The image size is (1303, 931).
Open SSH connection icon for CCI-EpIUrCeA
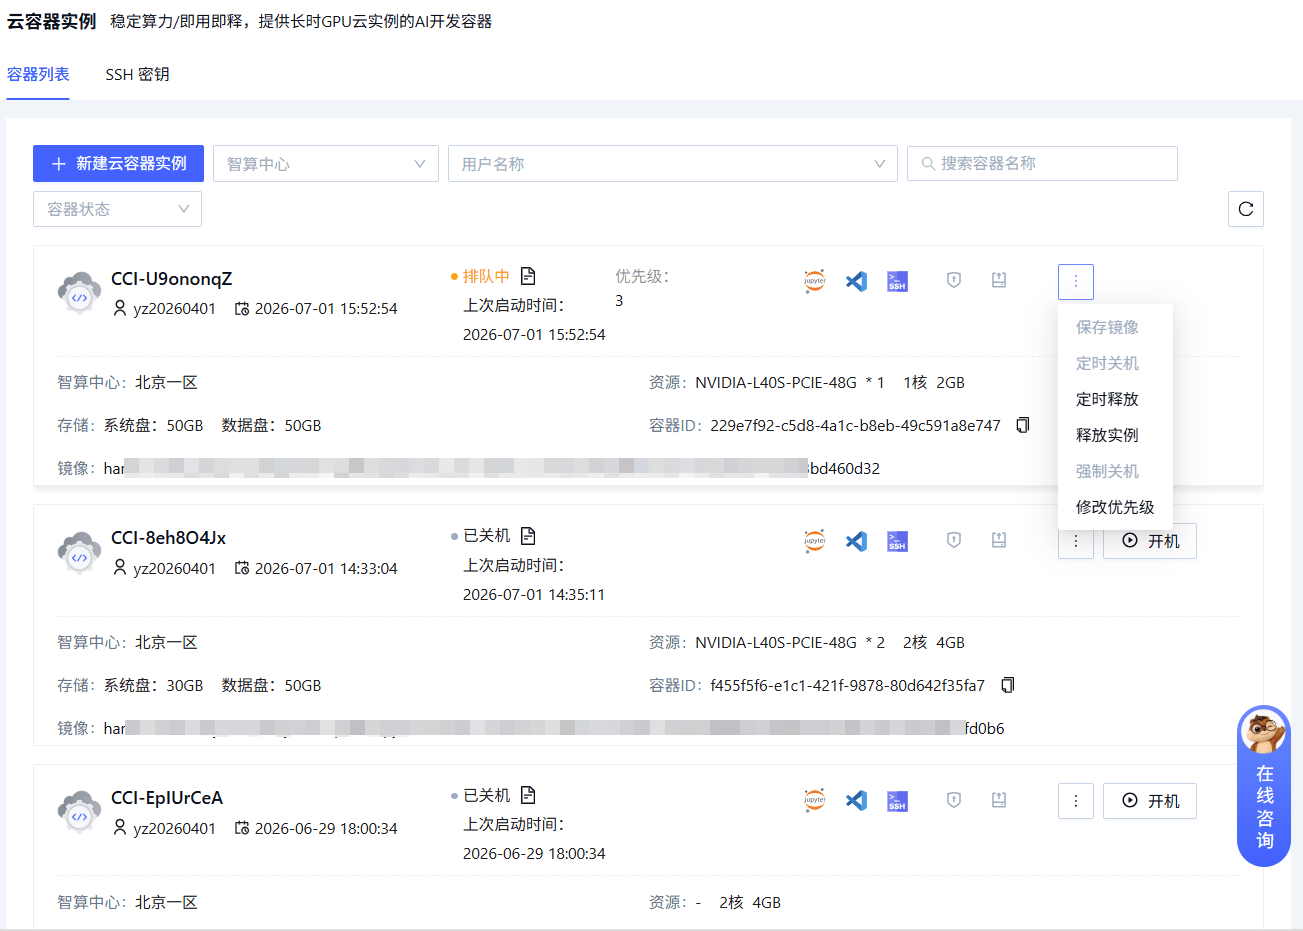pos(897,801)
